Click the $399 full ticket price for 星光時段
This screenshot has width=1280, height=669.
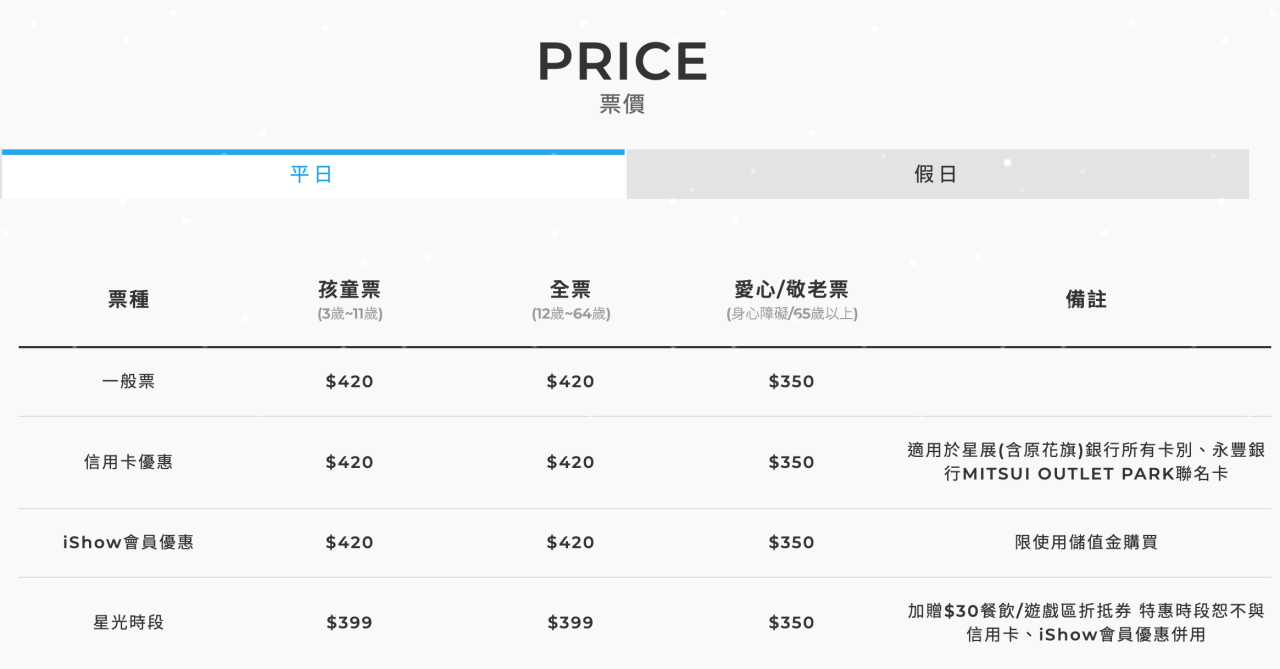point(571,622)
